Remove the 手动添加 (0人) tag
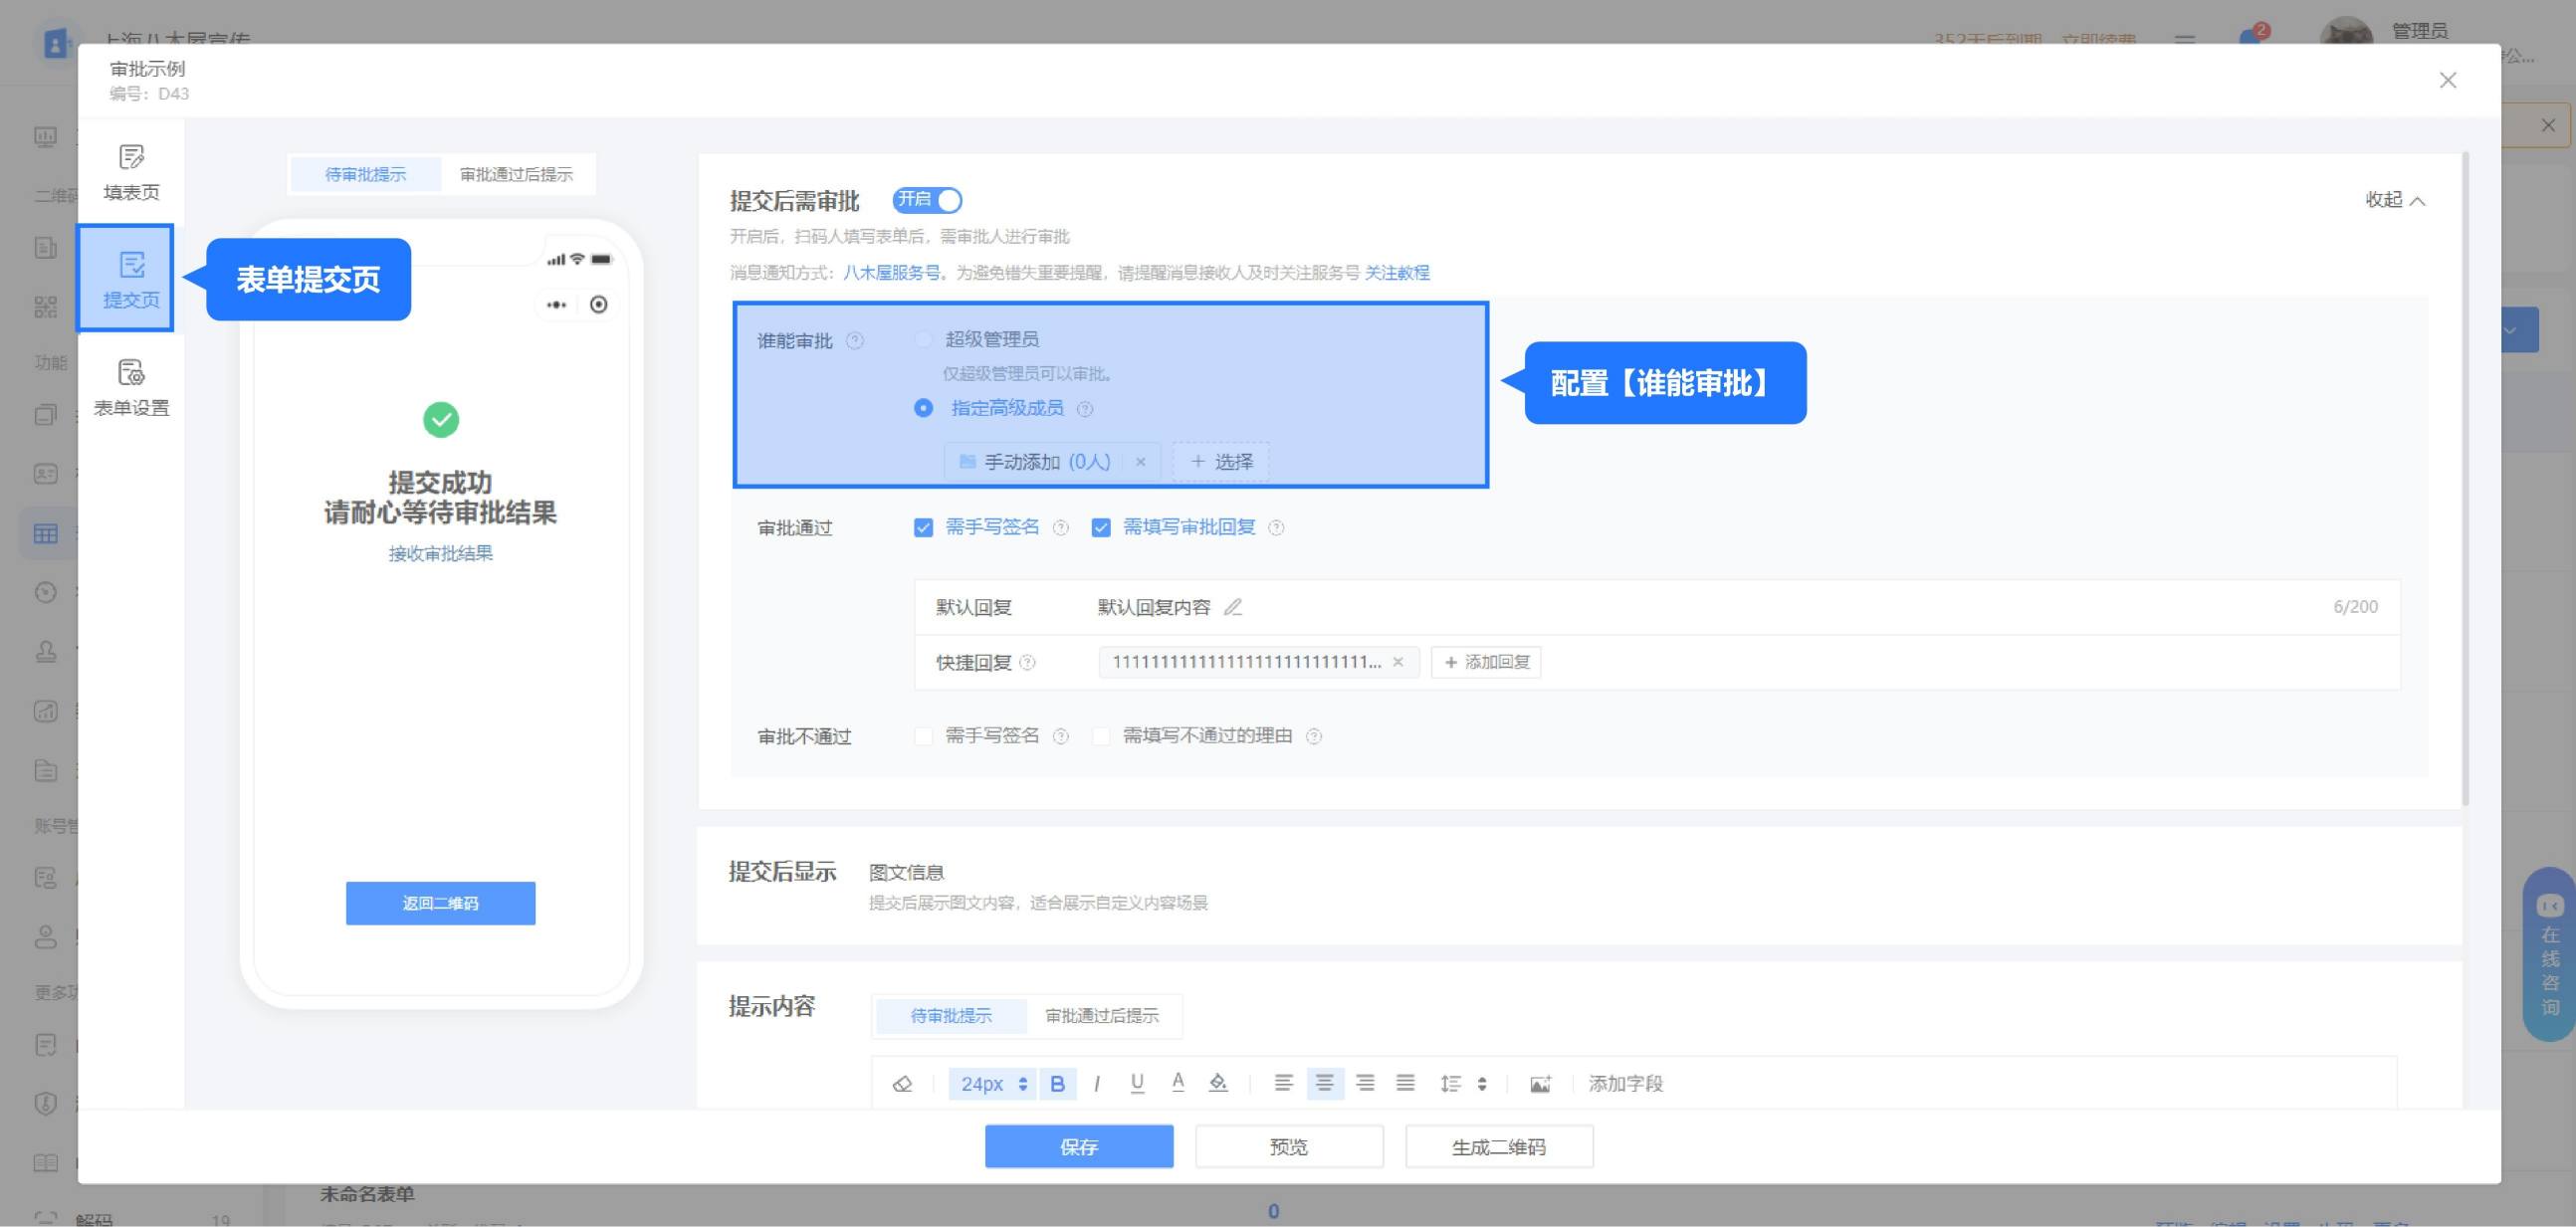Viewport: 2576px width, 1227px height. (x=1140, y=462)
